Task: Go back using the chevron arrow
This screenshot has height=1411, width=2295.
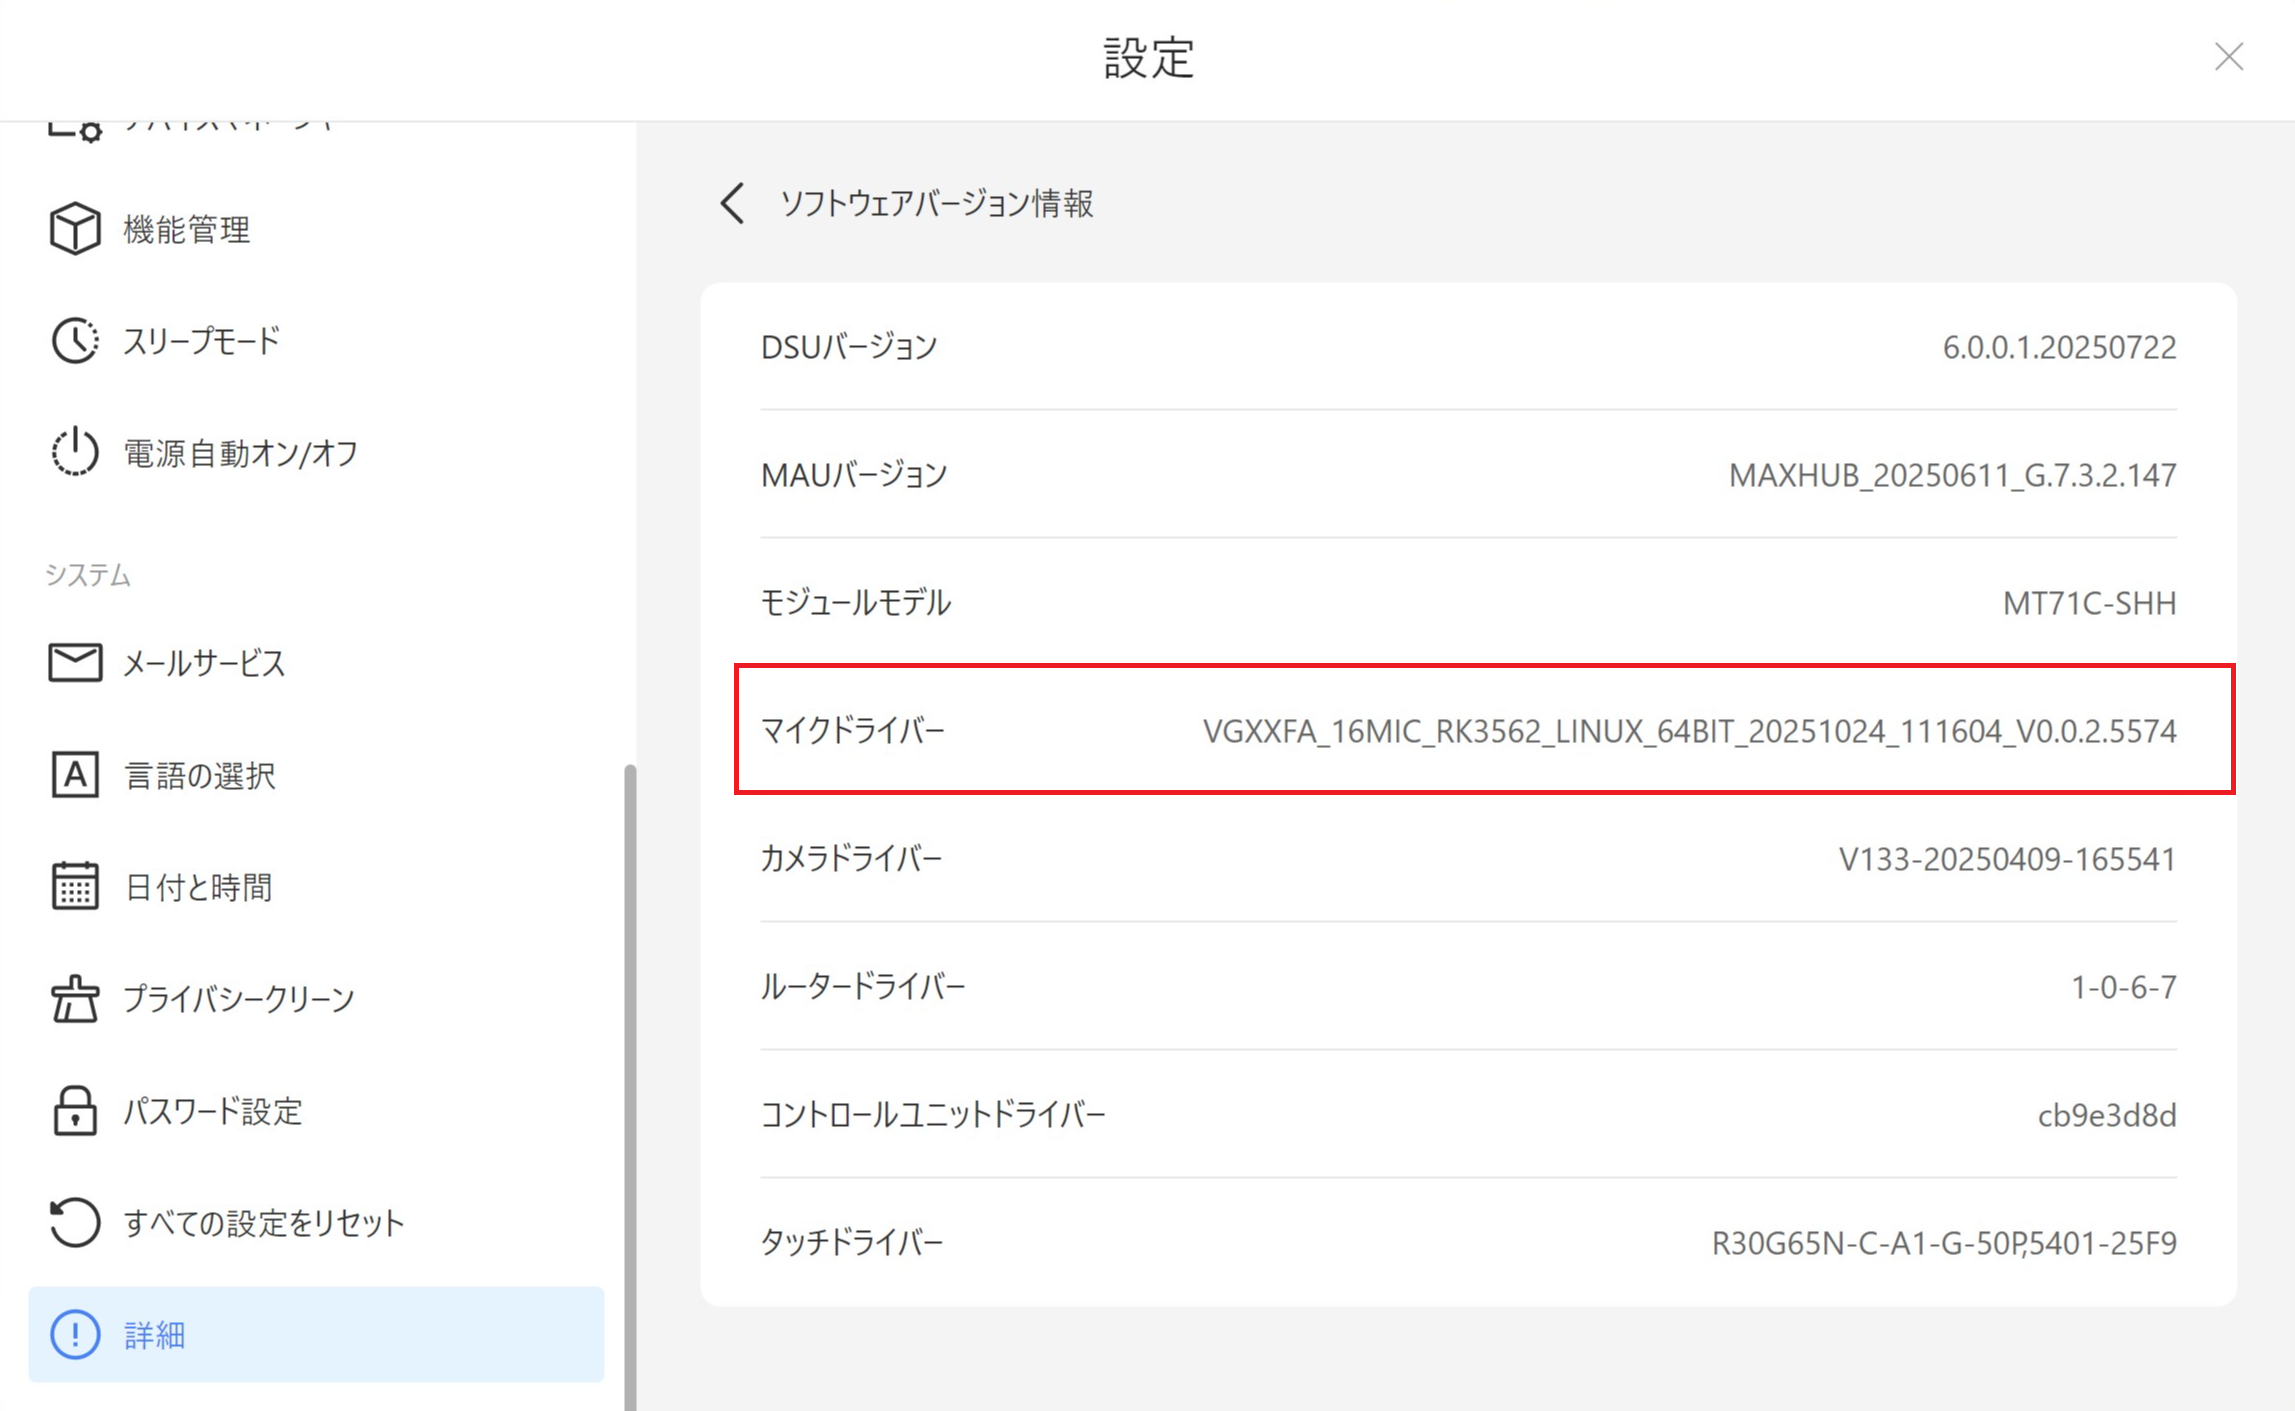Action: pyautogui.click(x=733, y=203)
